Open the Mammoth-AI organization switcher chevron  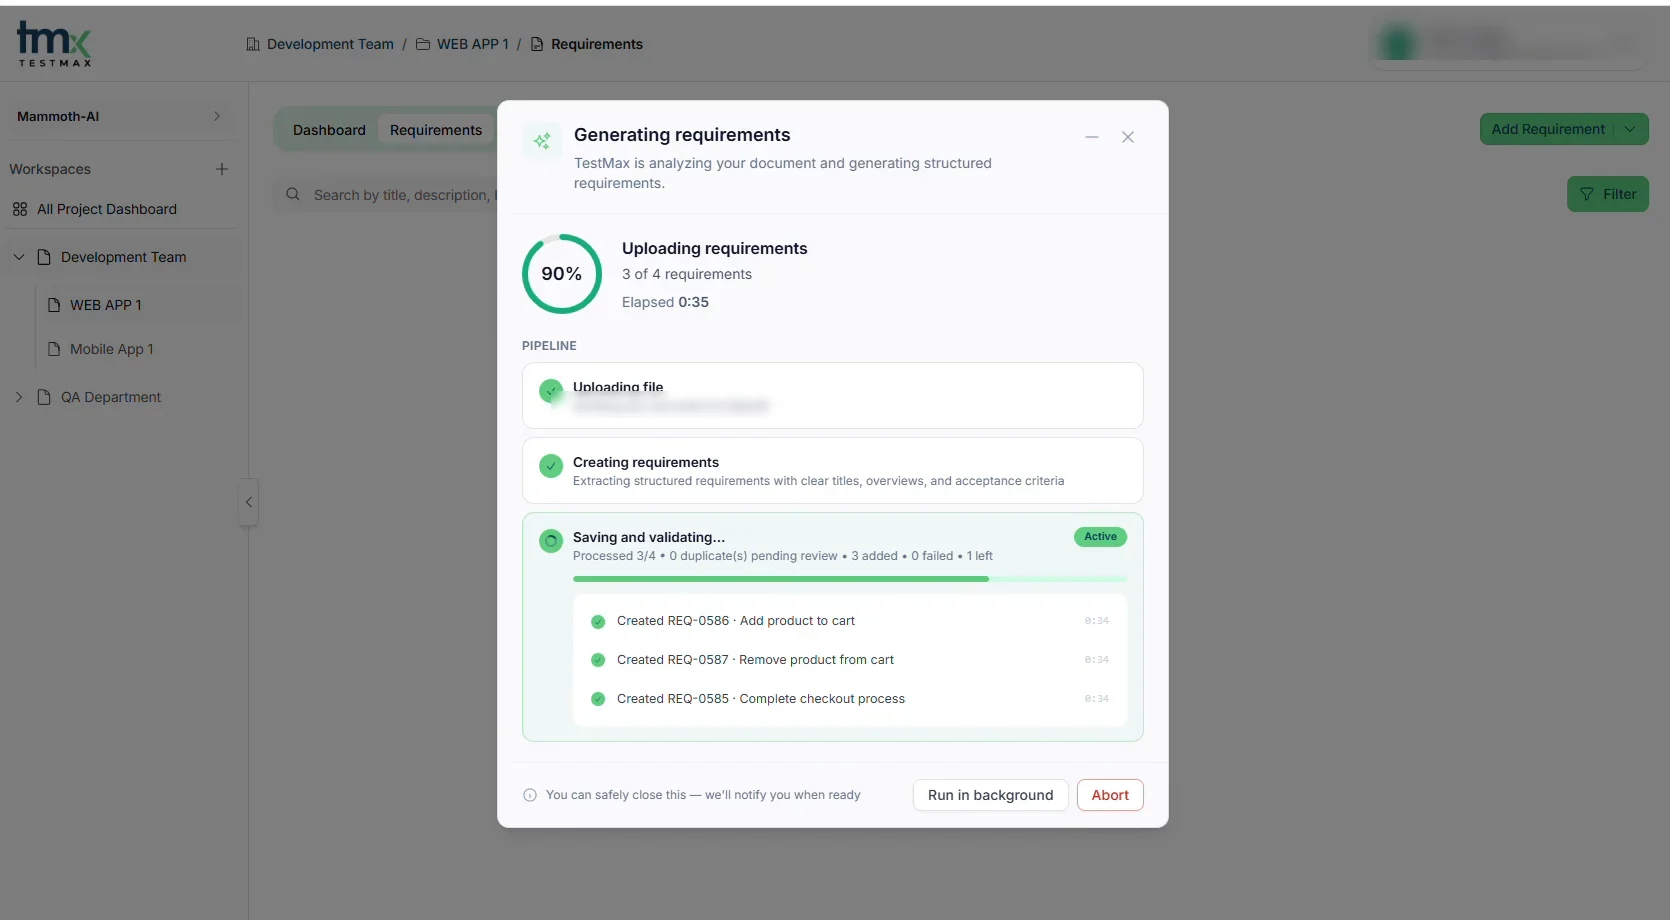[x=217, y=116]
